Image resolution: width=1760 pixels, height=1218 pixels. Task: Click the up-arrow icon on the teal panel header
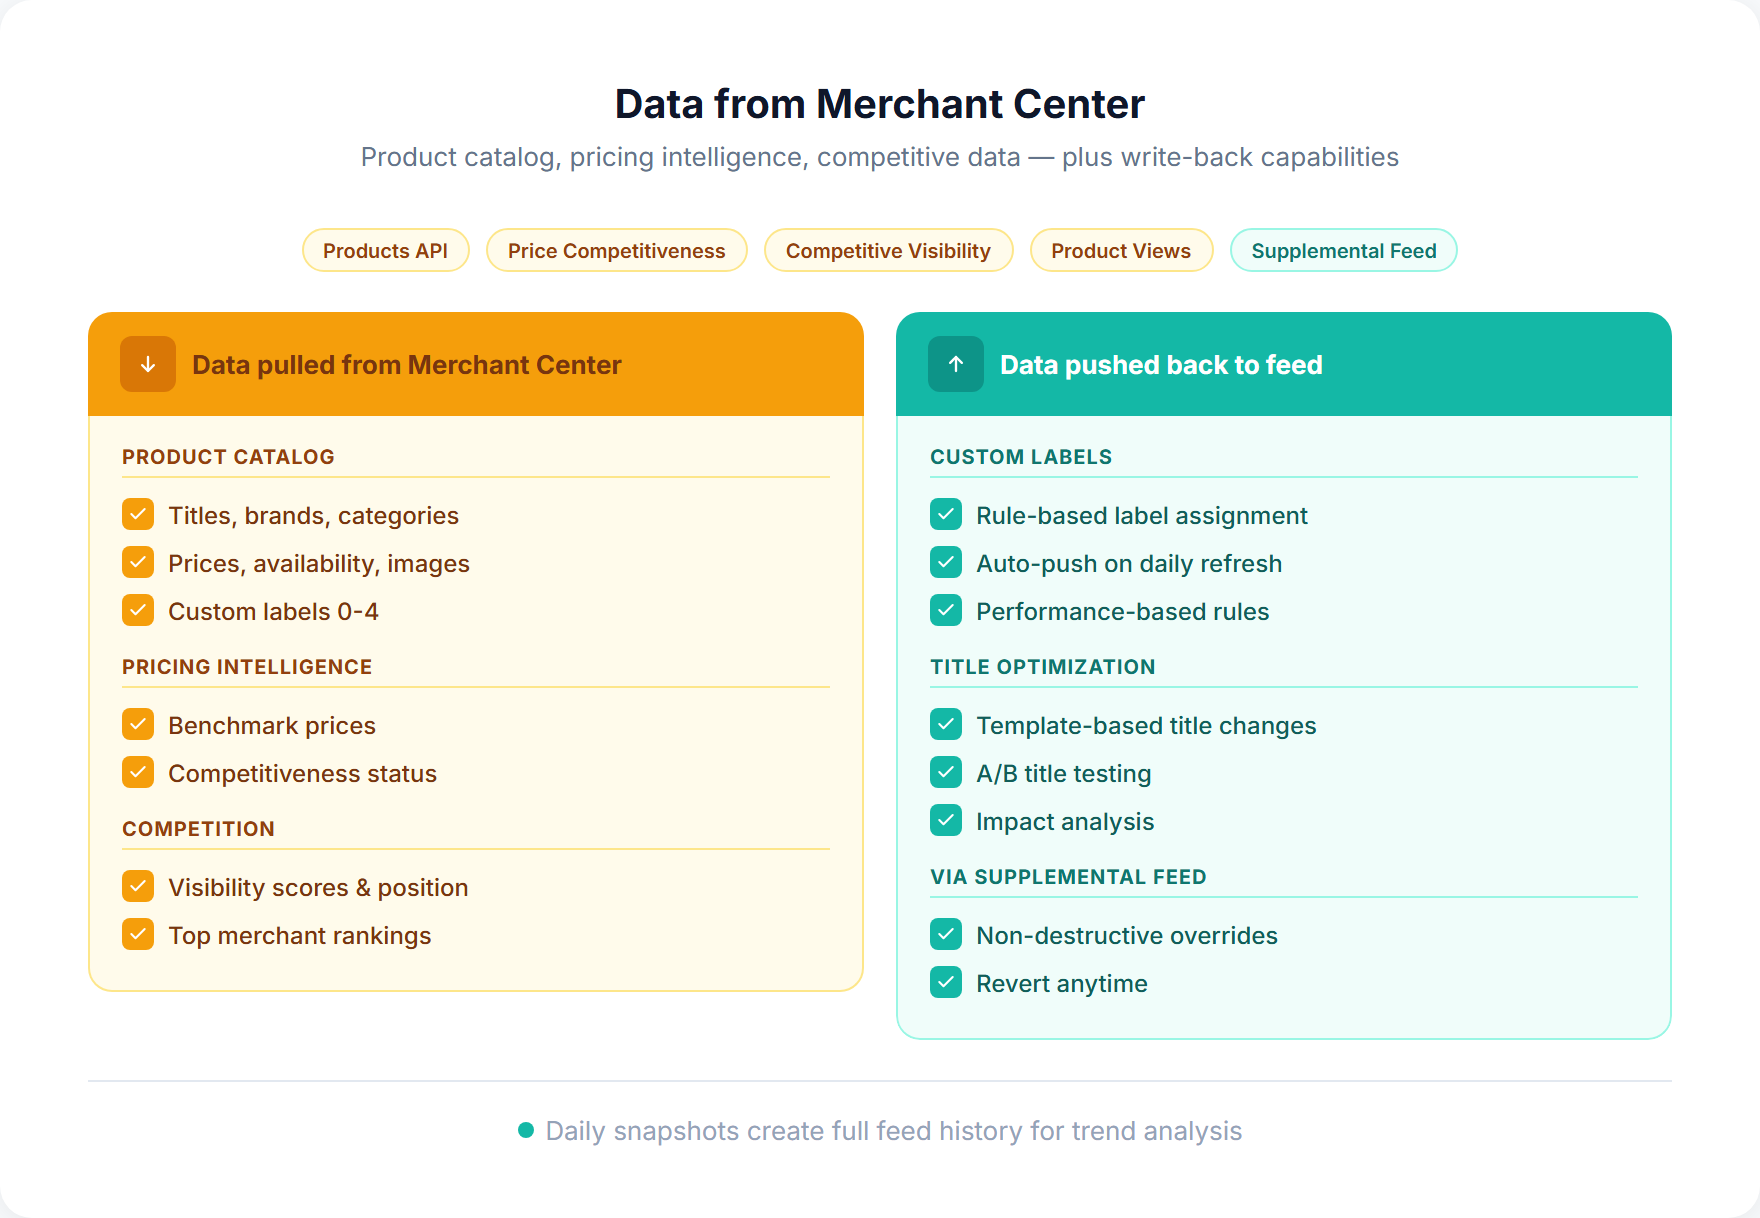tap(955, 364)
